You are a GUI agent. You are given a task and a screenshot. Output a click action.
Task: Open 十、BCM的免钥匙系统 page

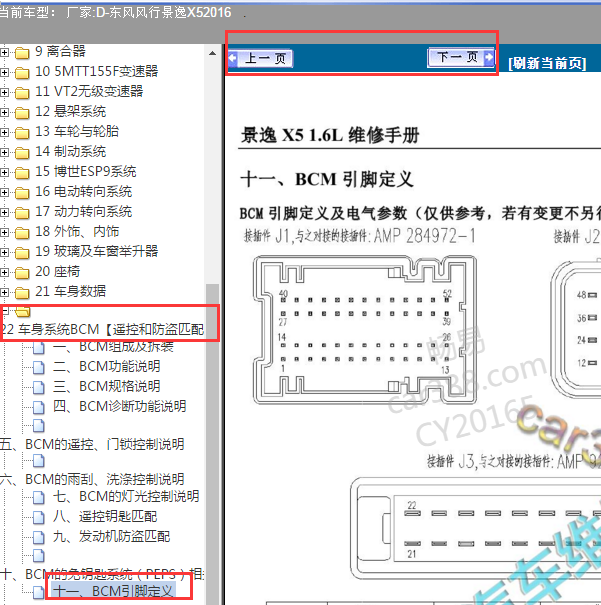tap(102, 574)
